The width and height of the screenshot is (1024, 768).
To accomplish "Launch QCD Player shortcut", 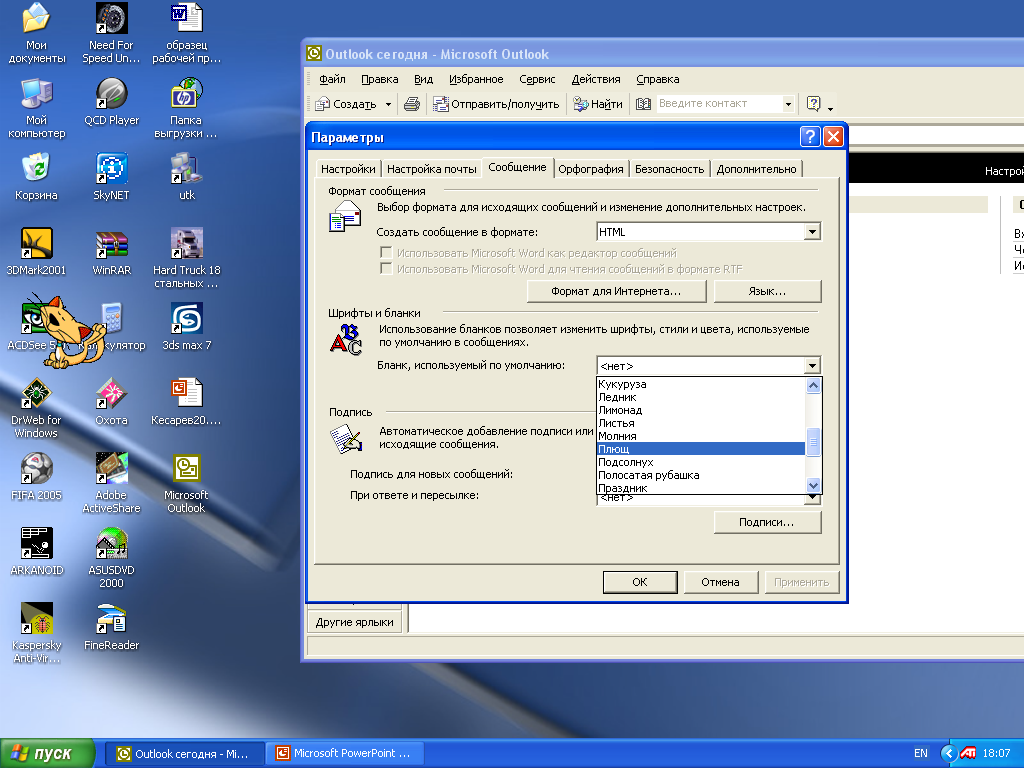I will pyautogui.click(x=111, y=101).
